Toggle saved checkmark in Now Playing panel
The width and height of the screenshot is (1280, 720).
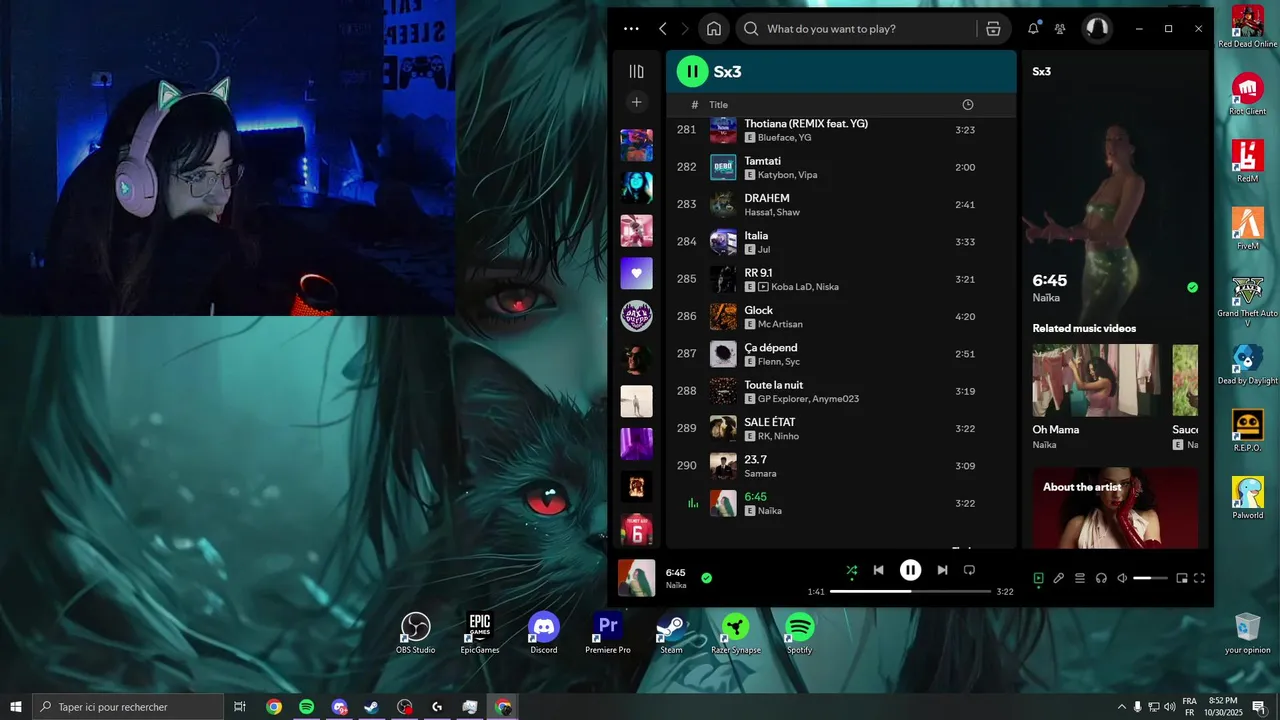(x=1192, y=287)
